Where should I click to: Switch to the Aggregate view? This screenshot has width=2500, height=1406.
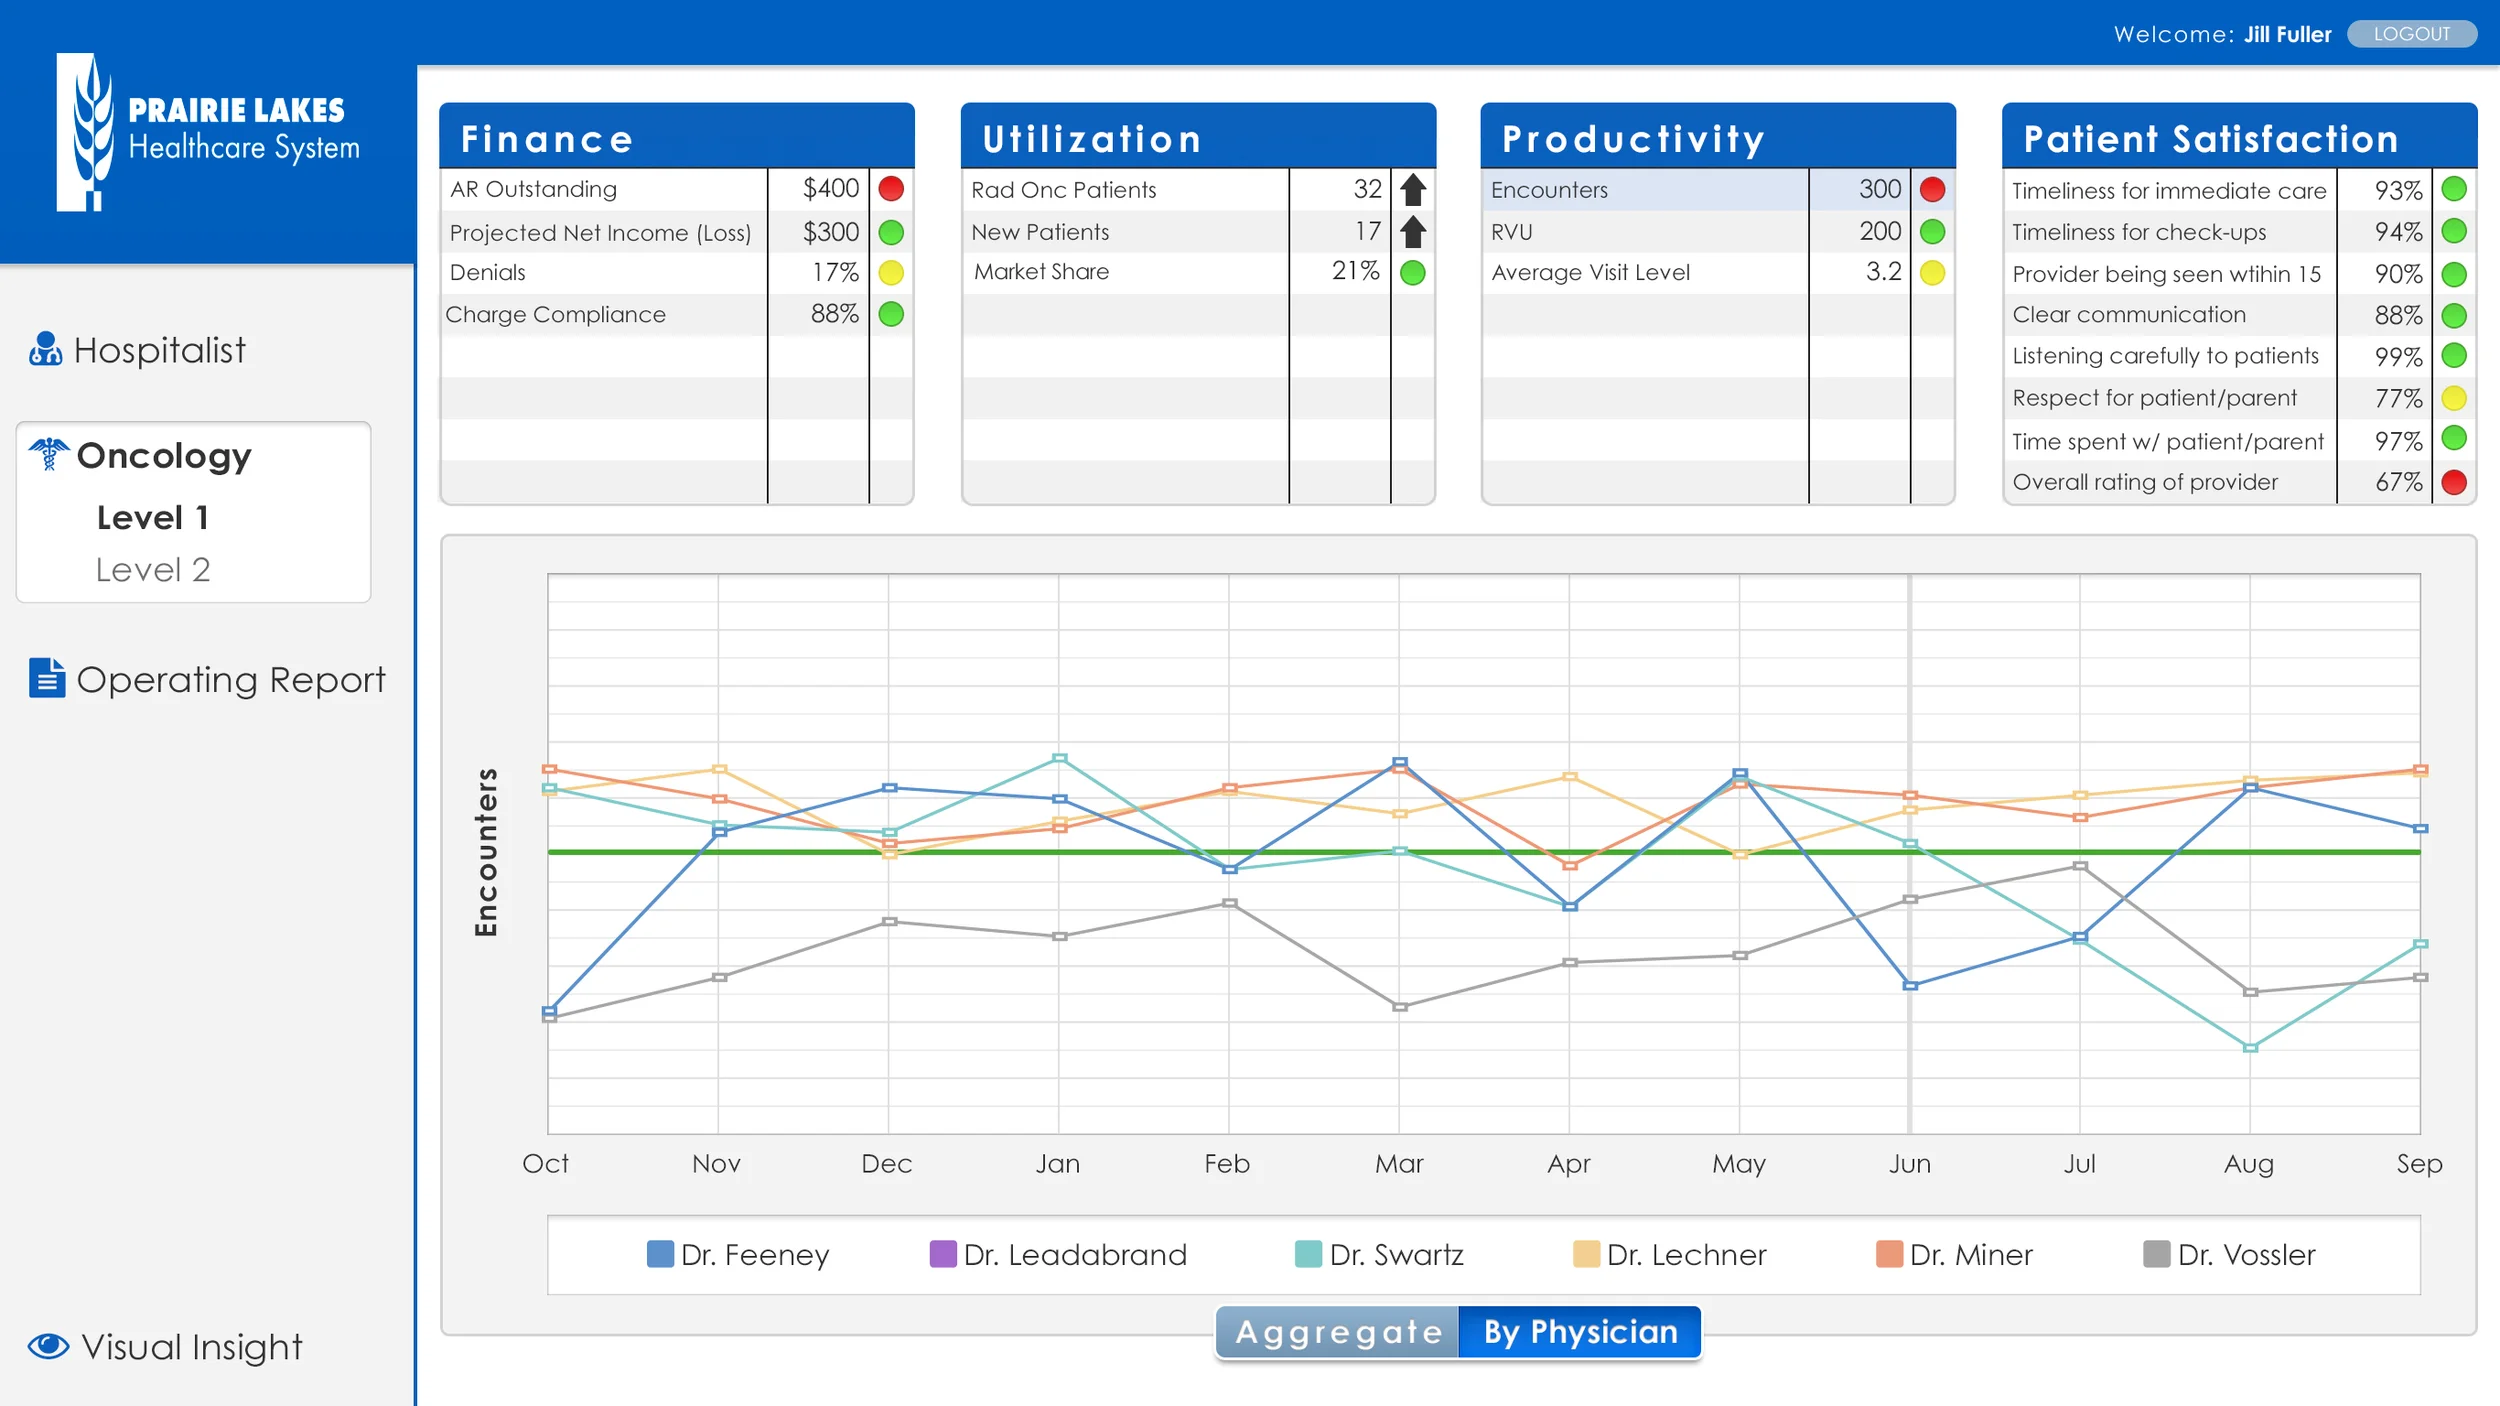click(x=1336, y=1331)
